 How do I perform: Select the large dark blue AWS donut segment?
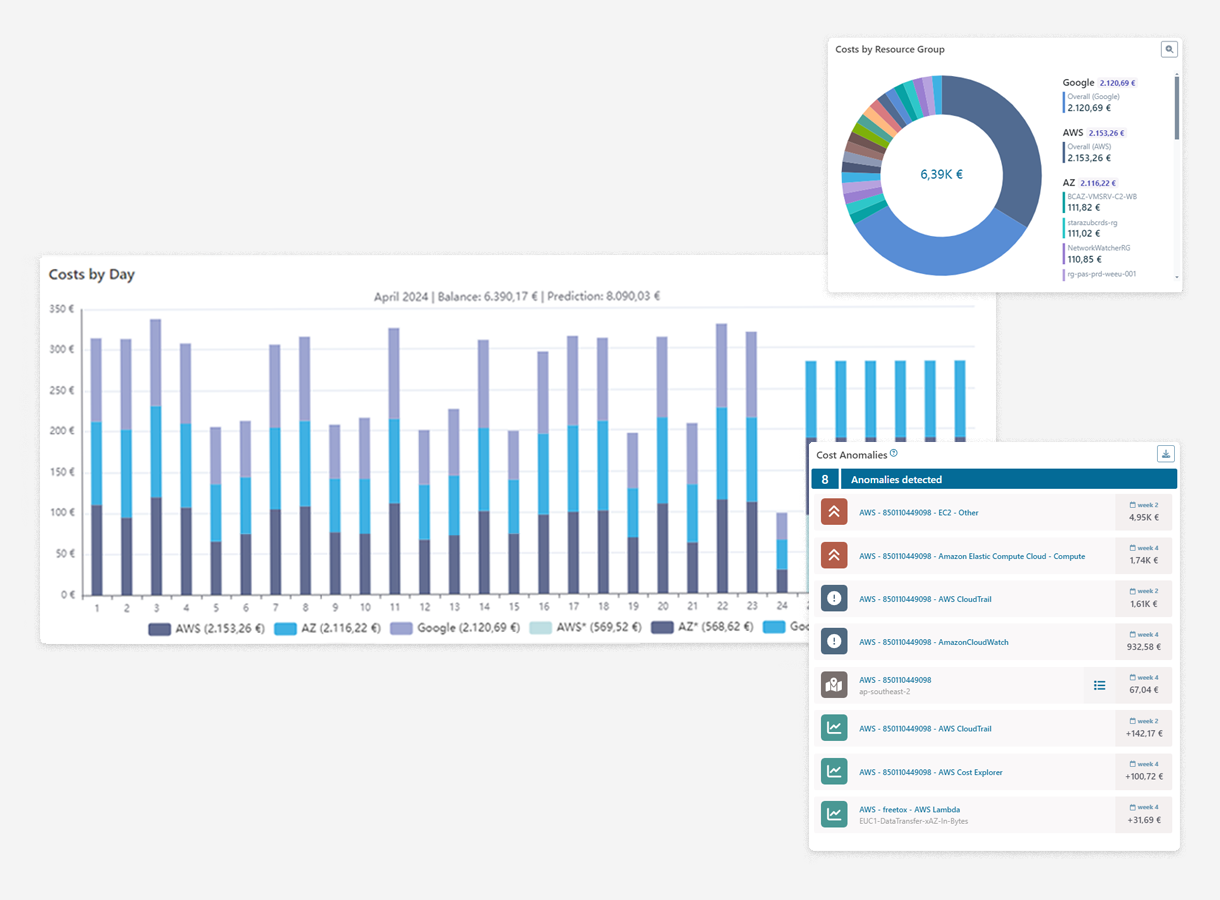coord(1008,150)
